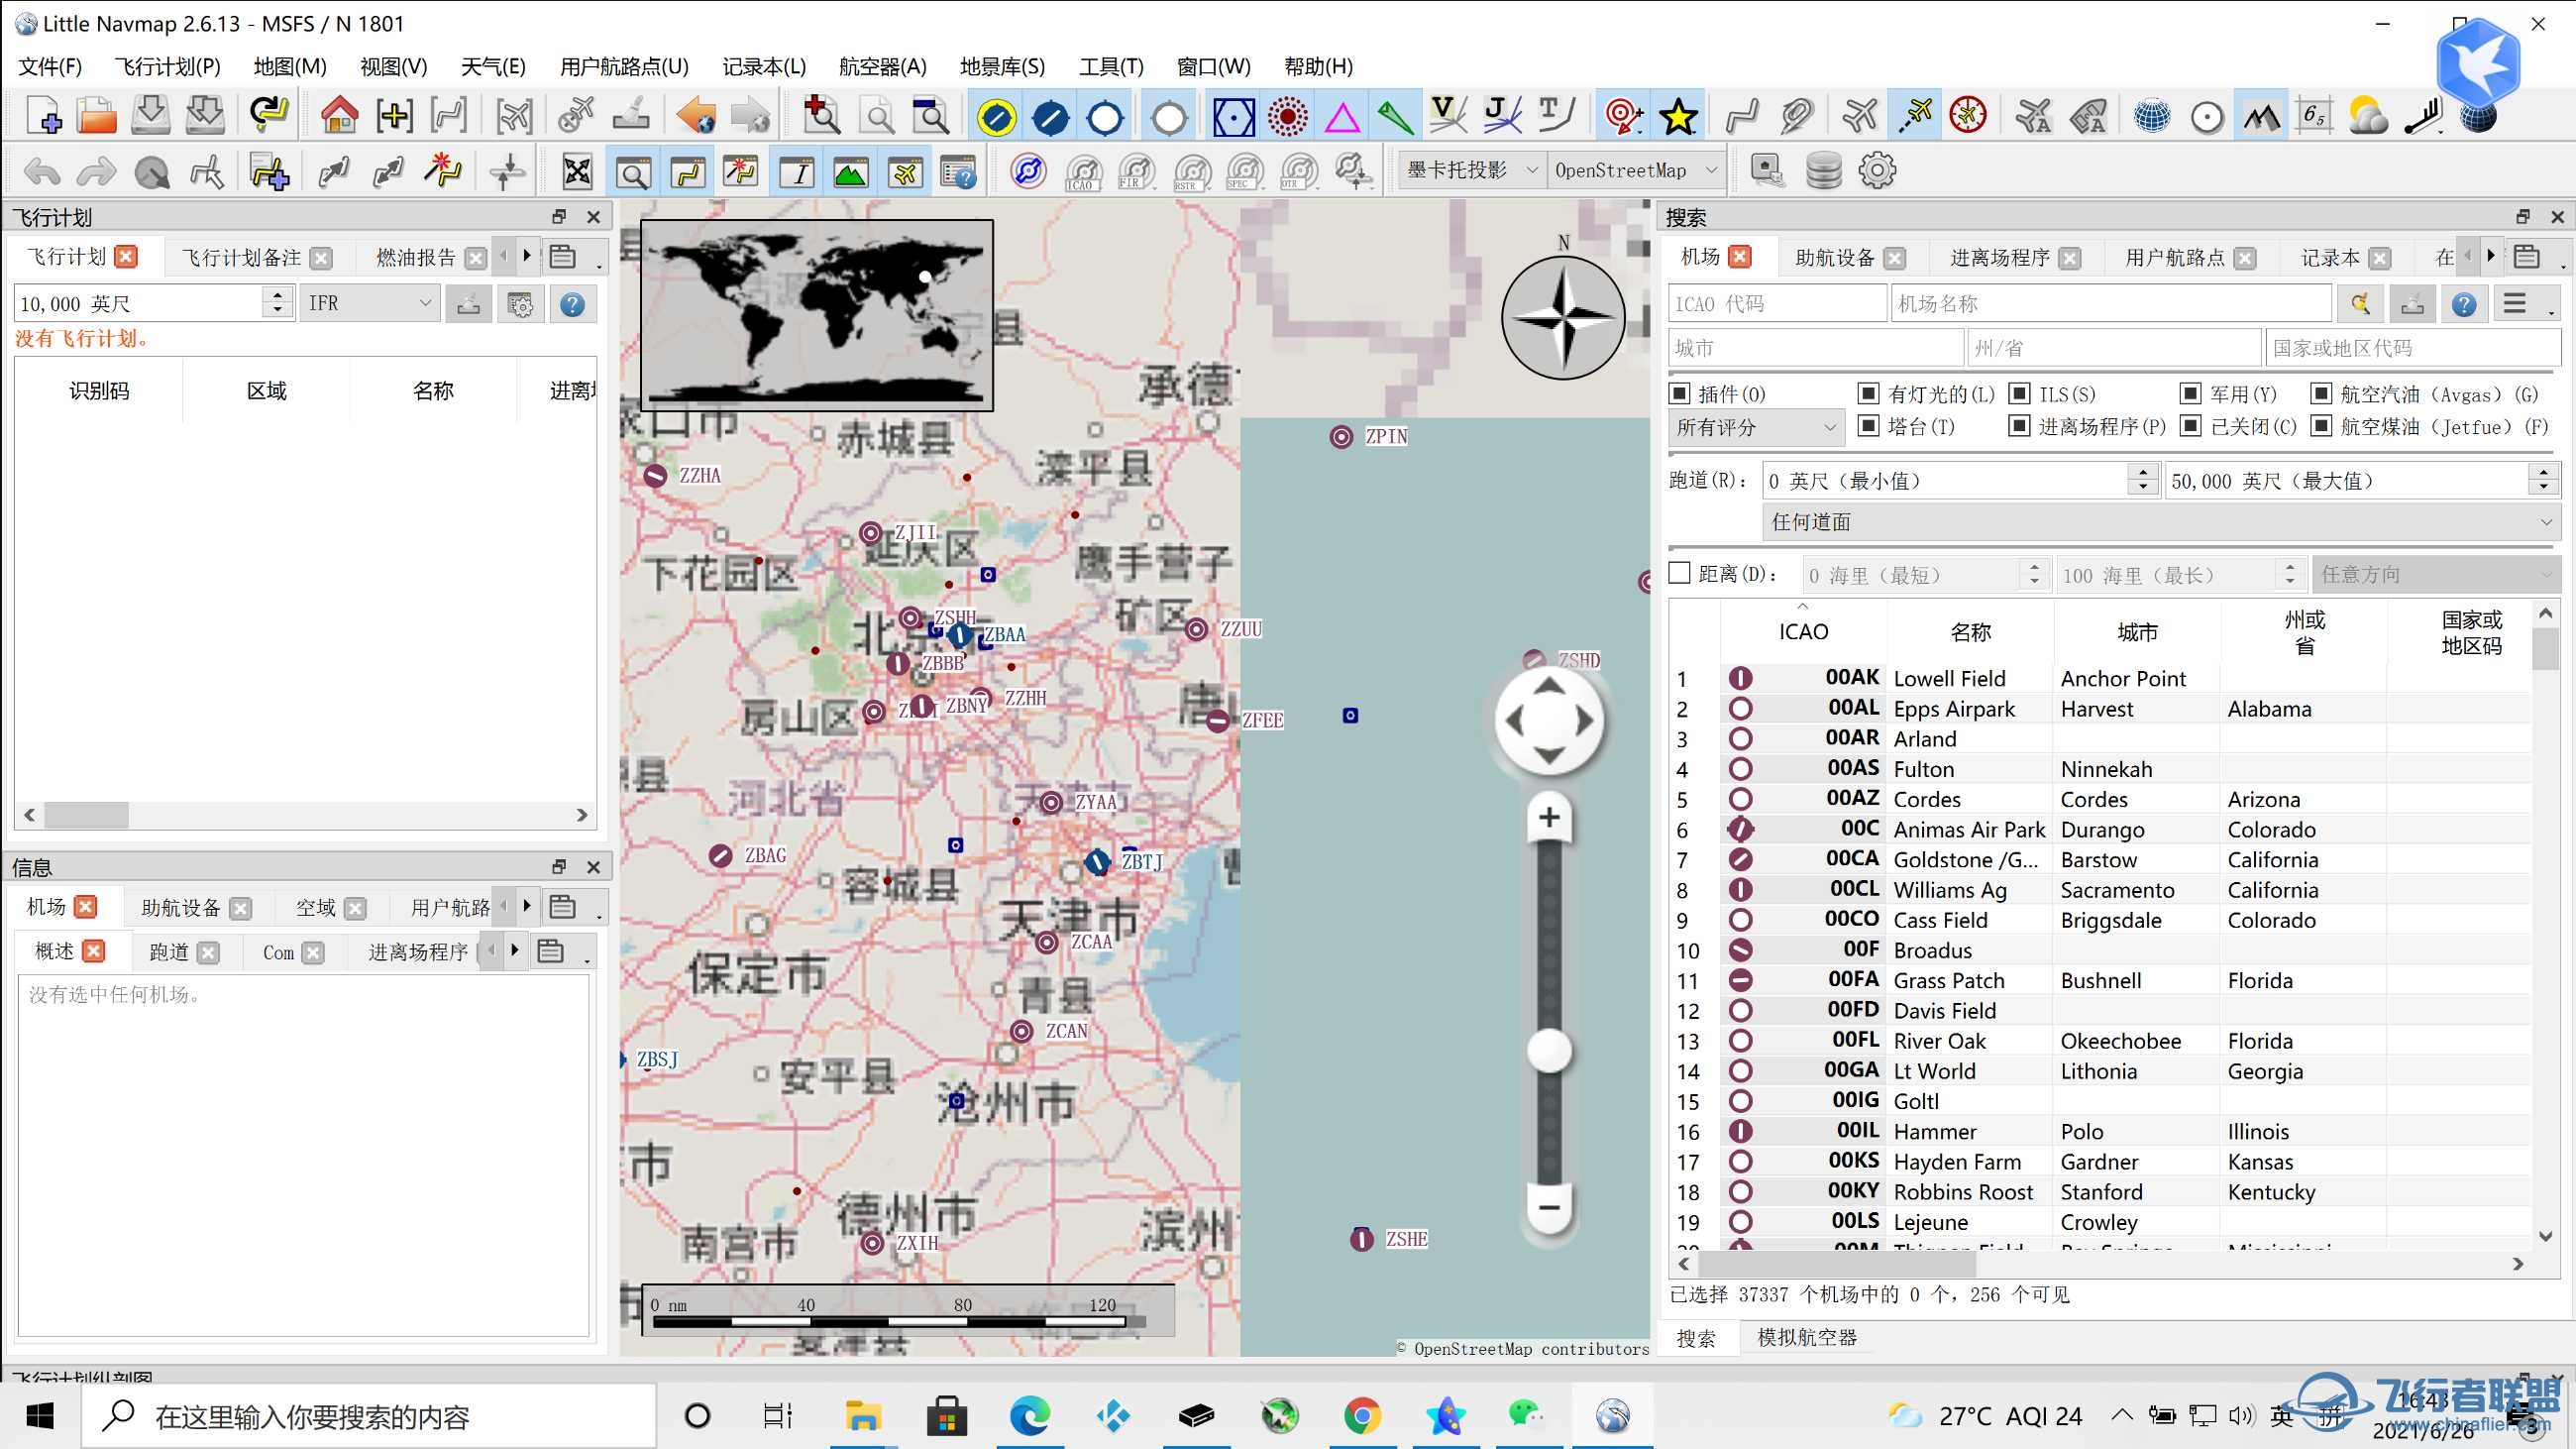Click search panel reset magnifier icon
The image size is (2576, 1449).
click(2361, 304)
